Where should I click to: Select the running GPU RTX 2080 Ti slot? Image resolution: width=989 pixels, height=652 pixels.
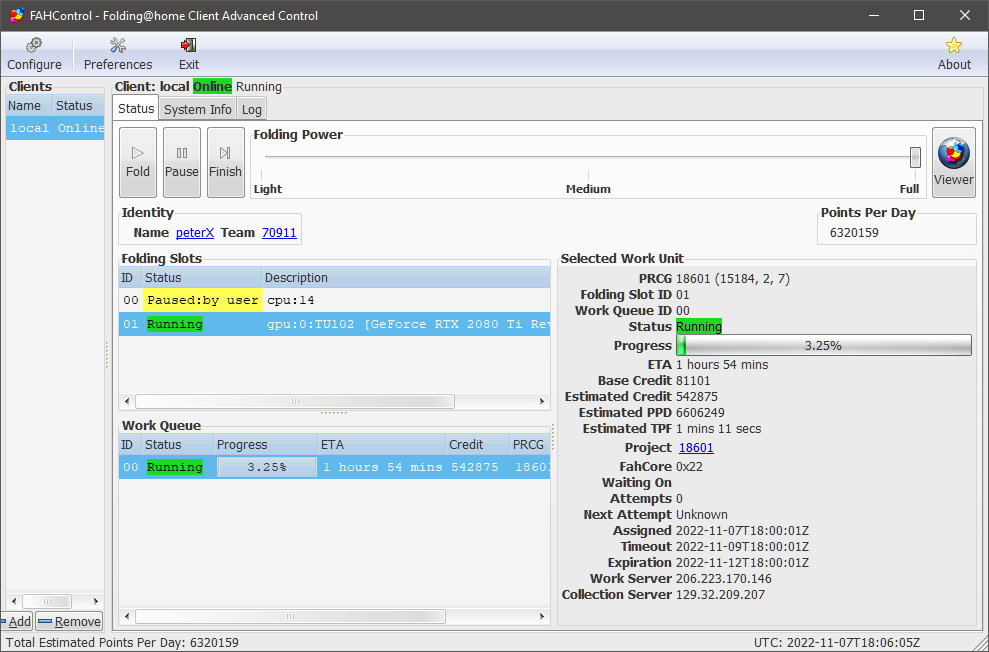(334, 324)
